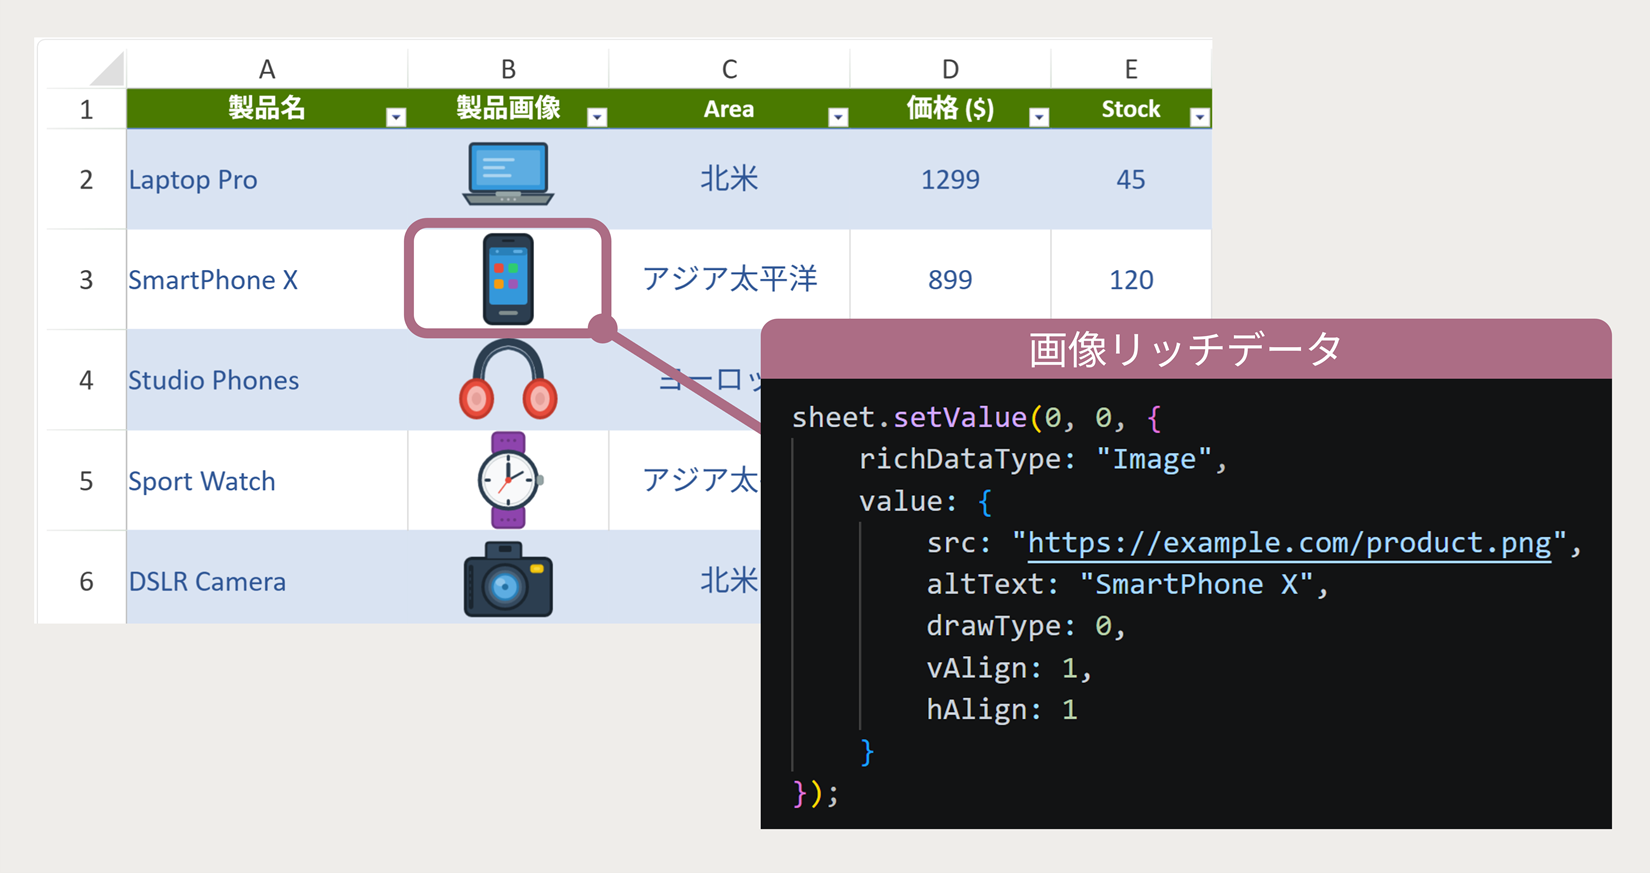The width and height of the screenshot is (1650, 873).
Task: Select column C header
Action: (x=729, y=69)
